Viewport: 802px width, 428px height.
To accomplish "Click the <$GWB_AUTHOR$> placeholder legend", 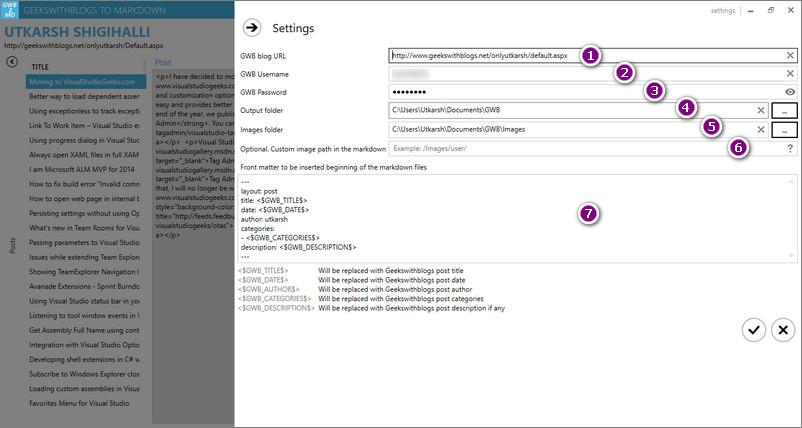I will [269, 289].
